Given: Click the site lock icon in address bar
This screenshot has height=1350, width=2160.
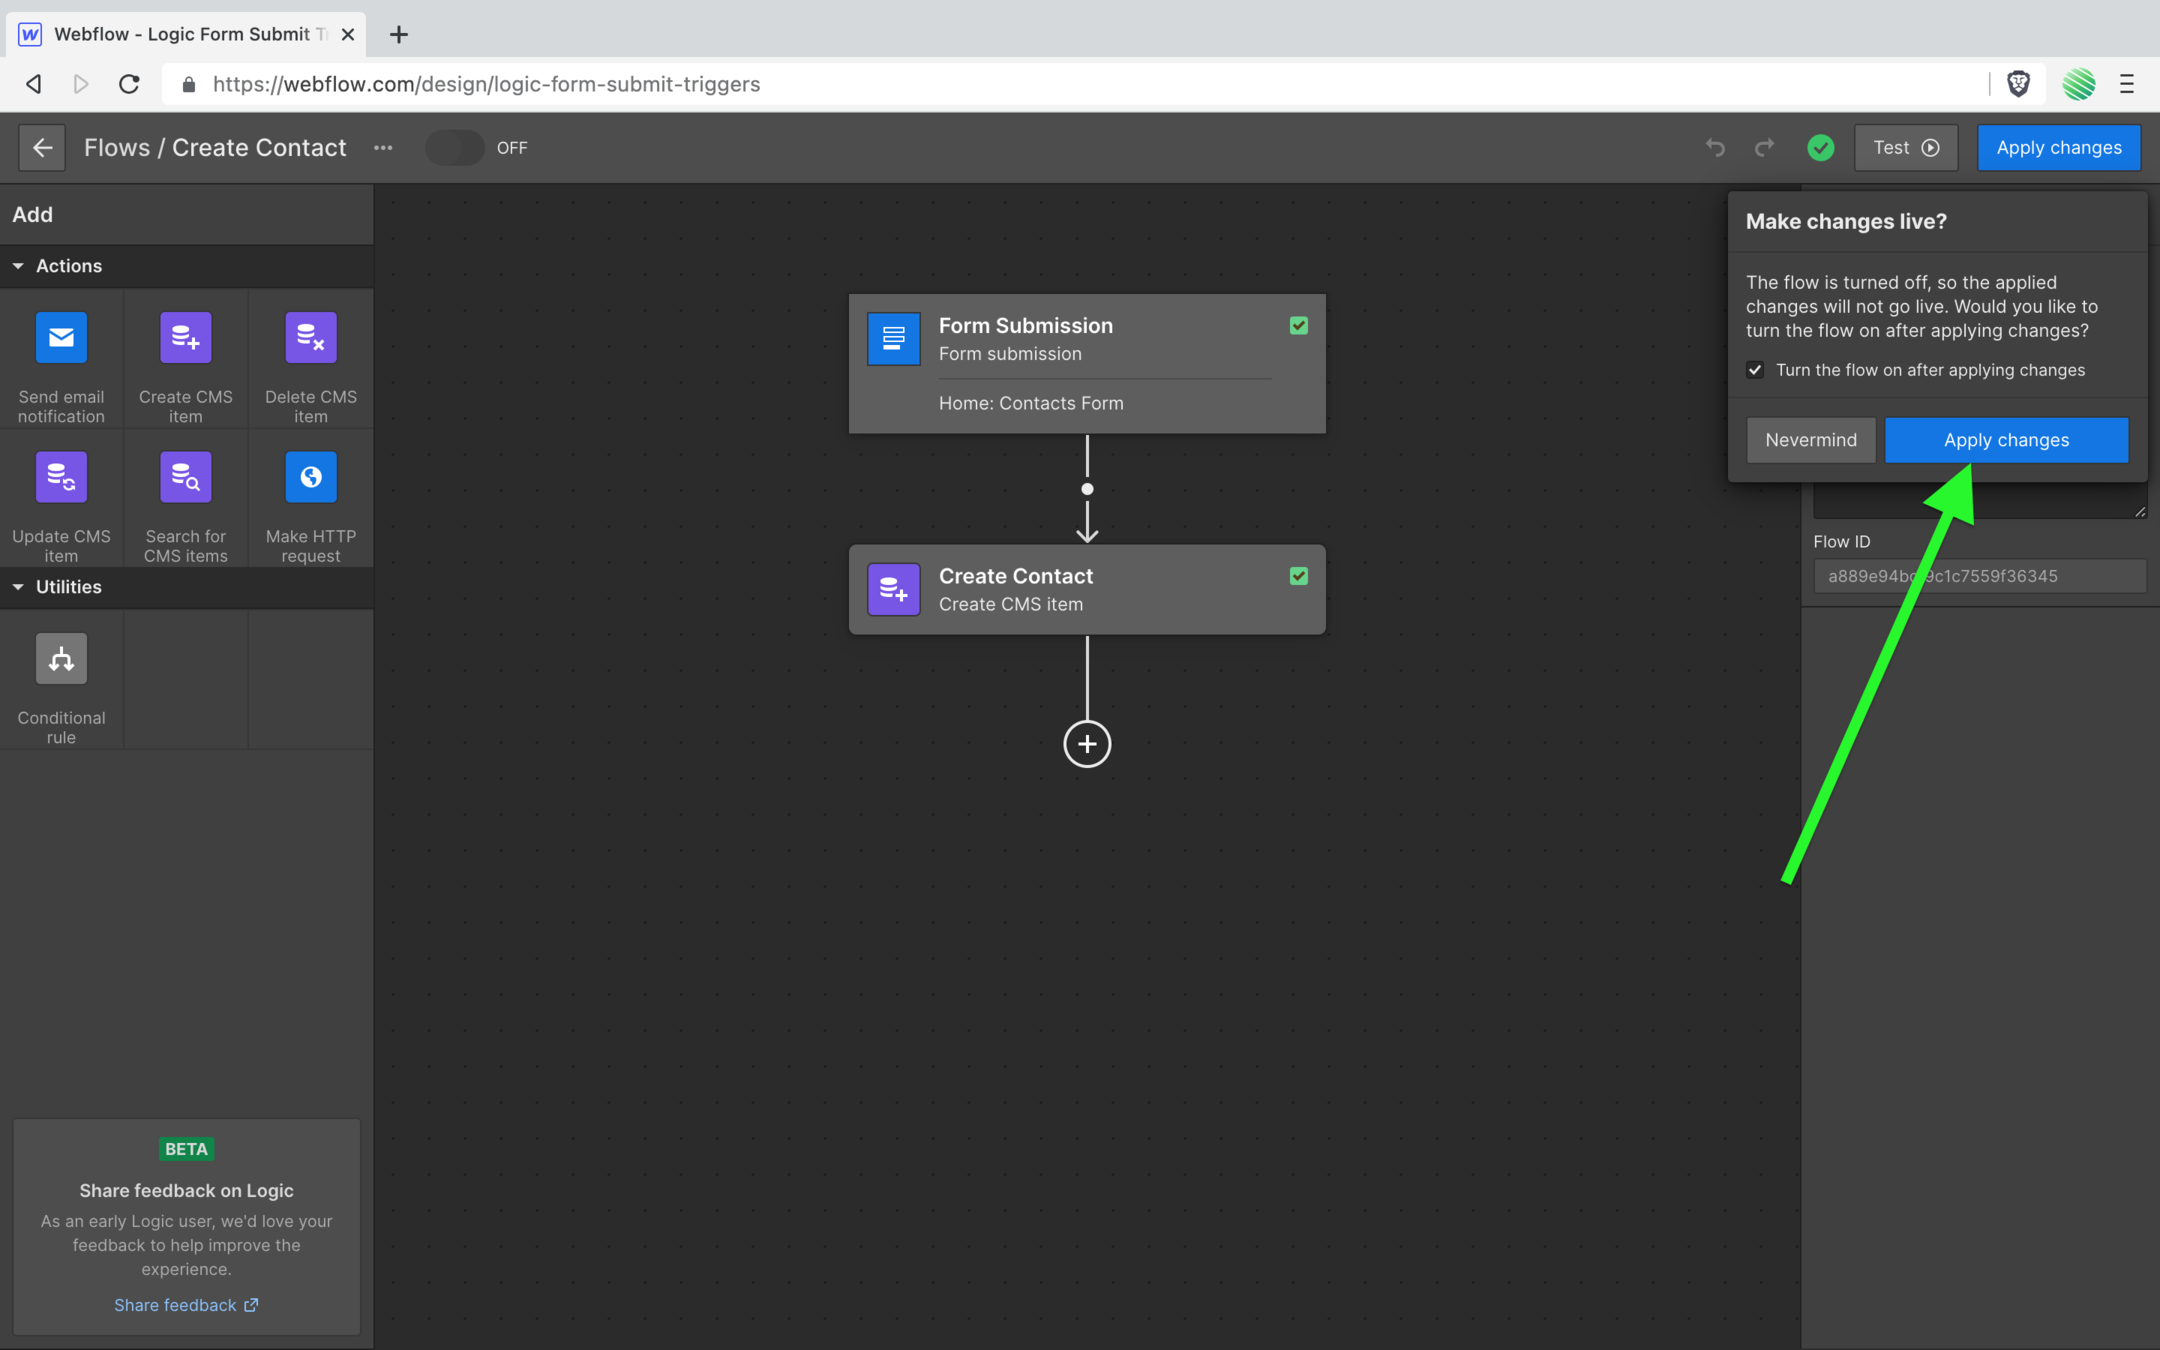Looking at the screenshot, I should (x=188, y=85).
